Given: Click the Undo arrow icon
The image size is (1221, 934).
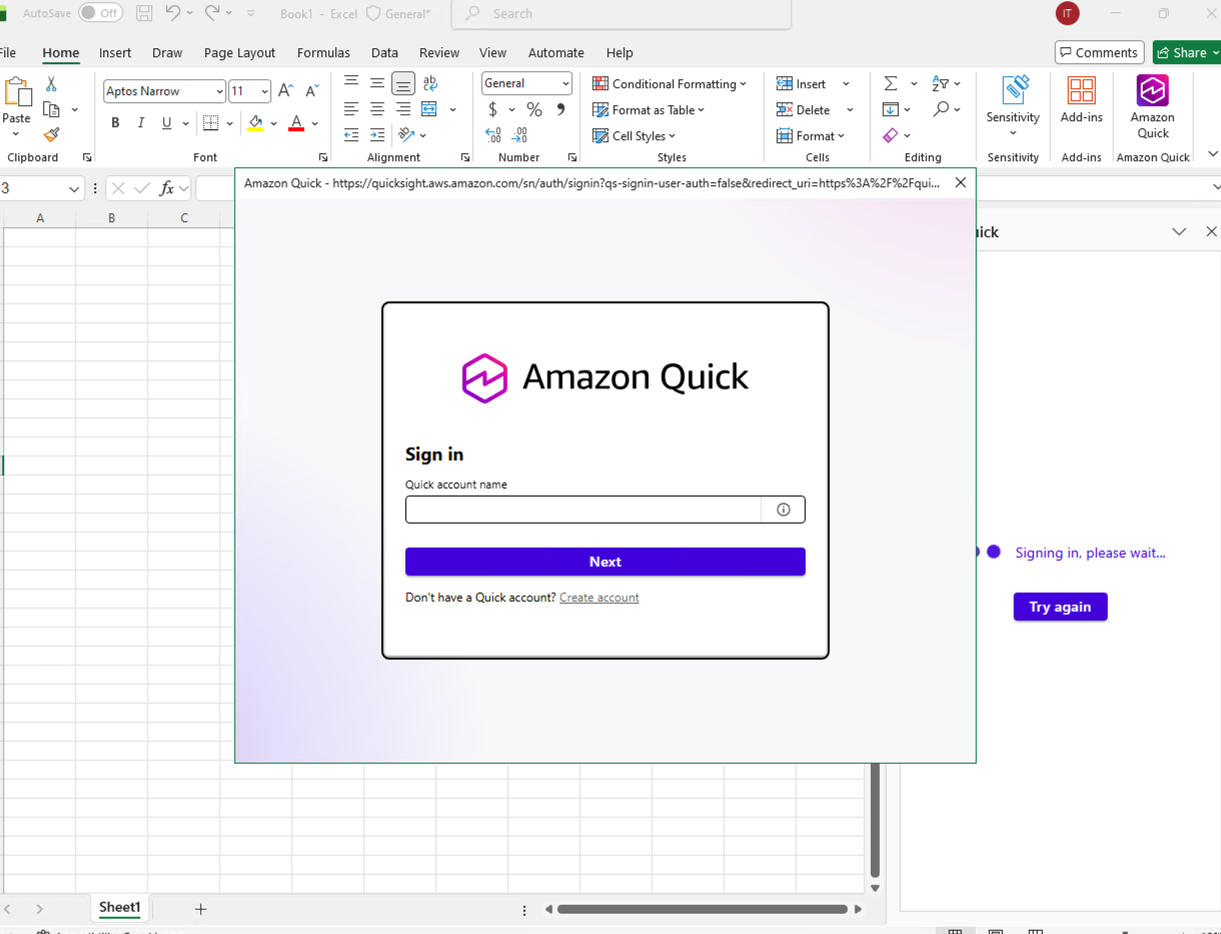Looking at the screenshot, I should point(173,13).
